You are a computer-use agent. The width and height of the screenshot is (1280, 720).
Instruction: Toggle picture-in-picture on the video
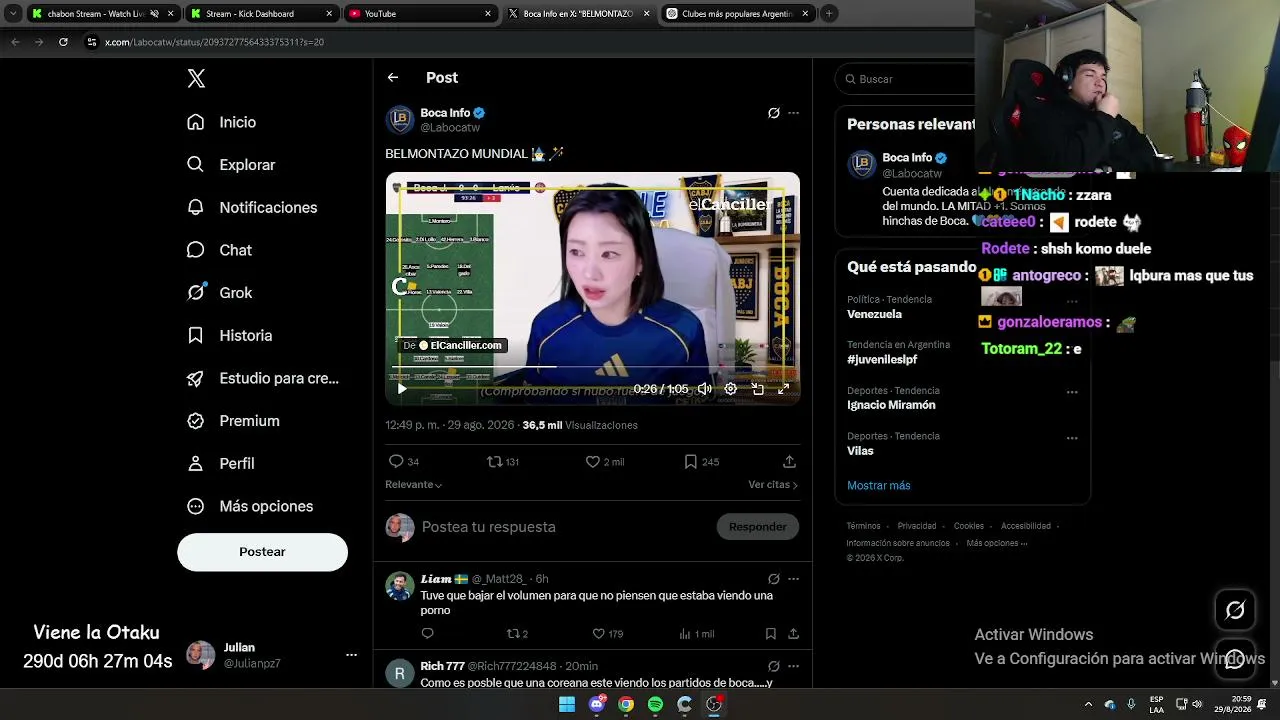pyautogui.click(x=757, y=389)
